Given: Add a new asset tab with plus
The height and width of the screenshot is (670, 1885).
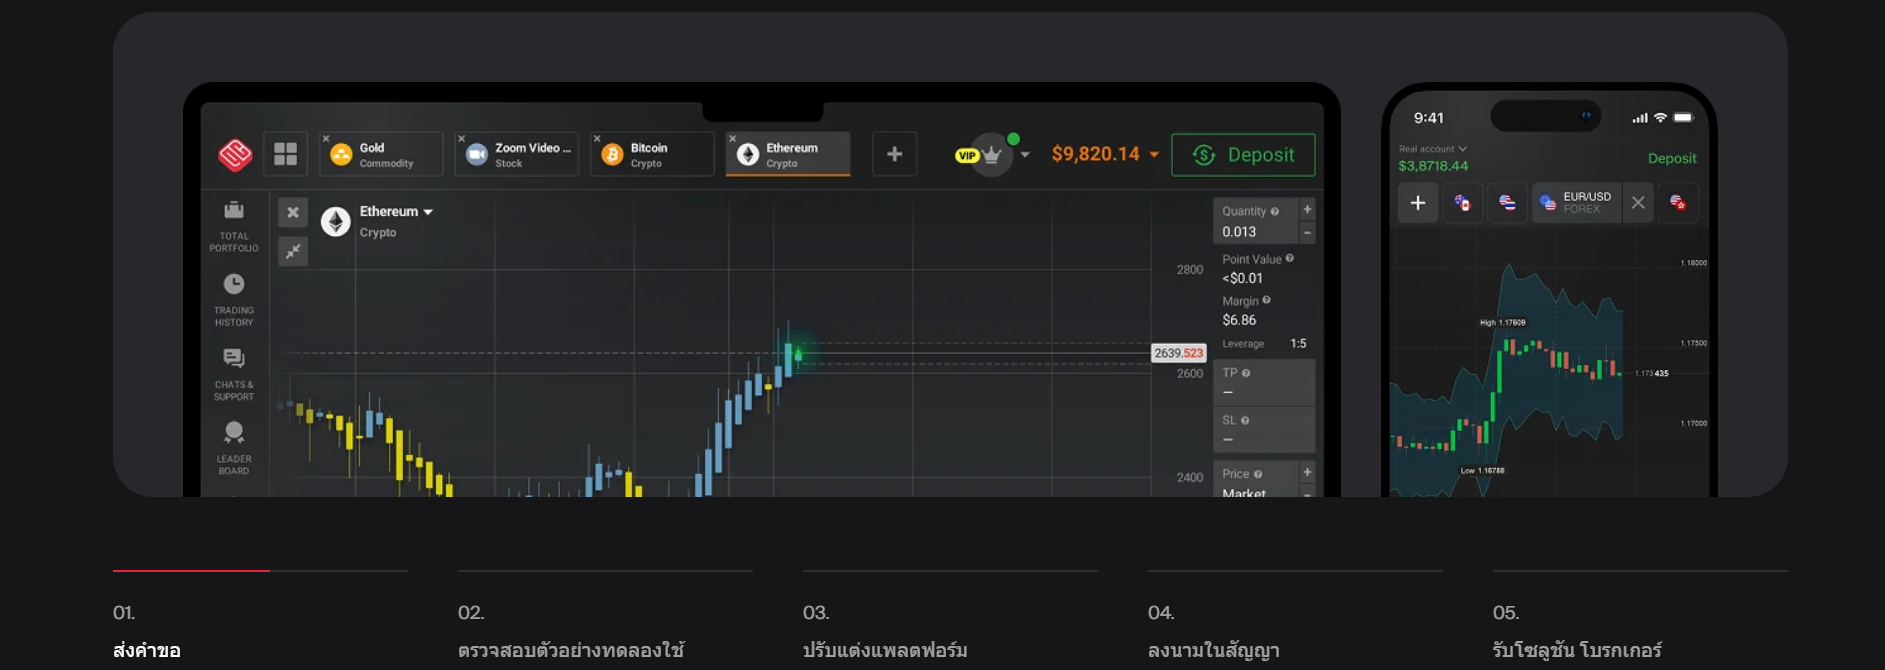Looking at the screenshot, I should click(894, 154).
